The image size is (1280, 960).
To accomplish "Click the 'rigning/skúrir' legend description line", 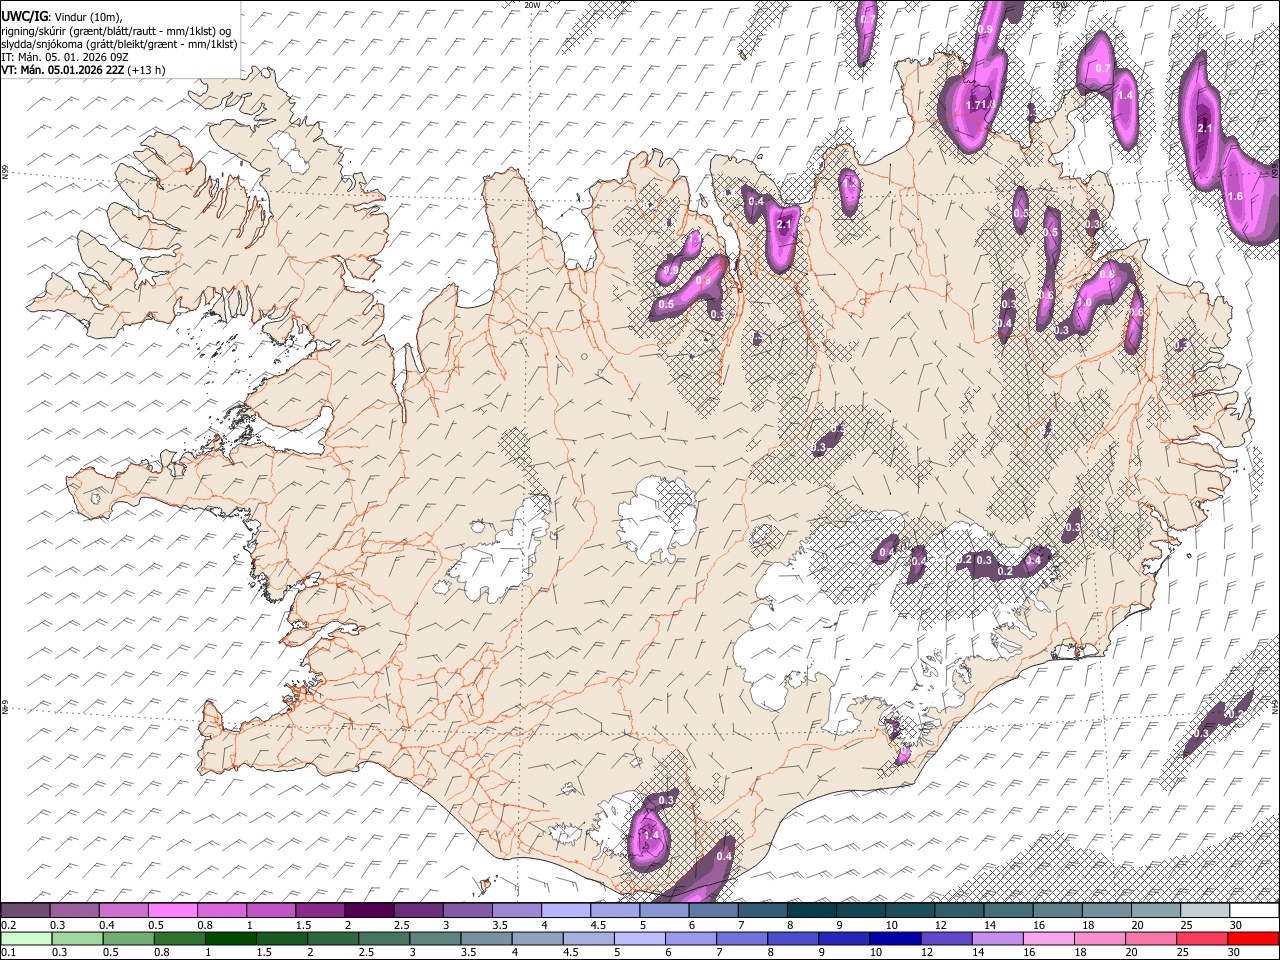I will coord(116,31).
